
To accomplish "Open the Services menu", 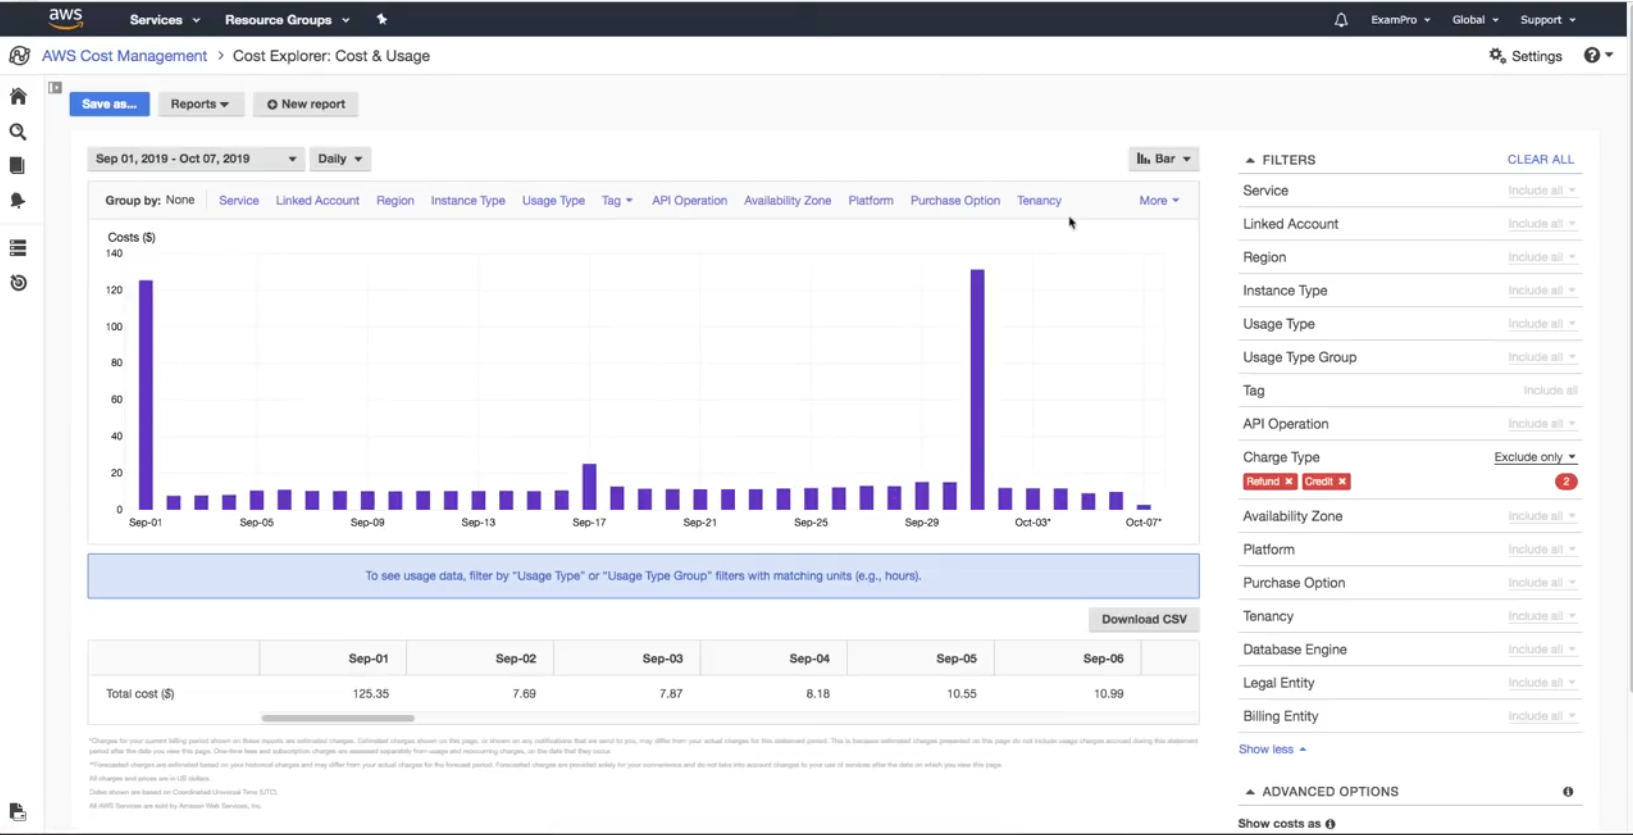I will point(165,20).
